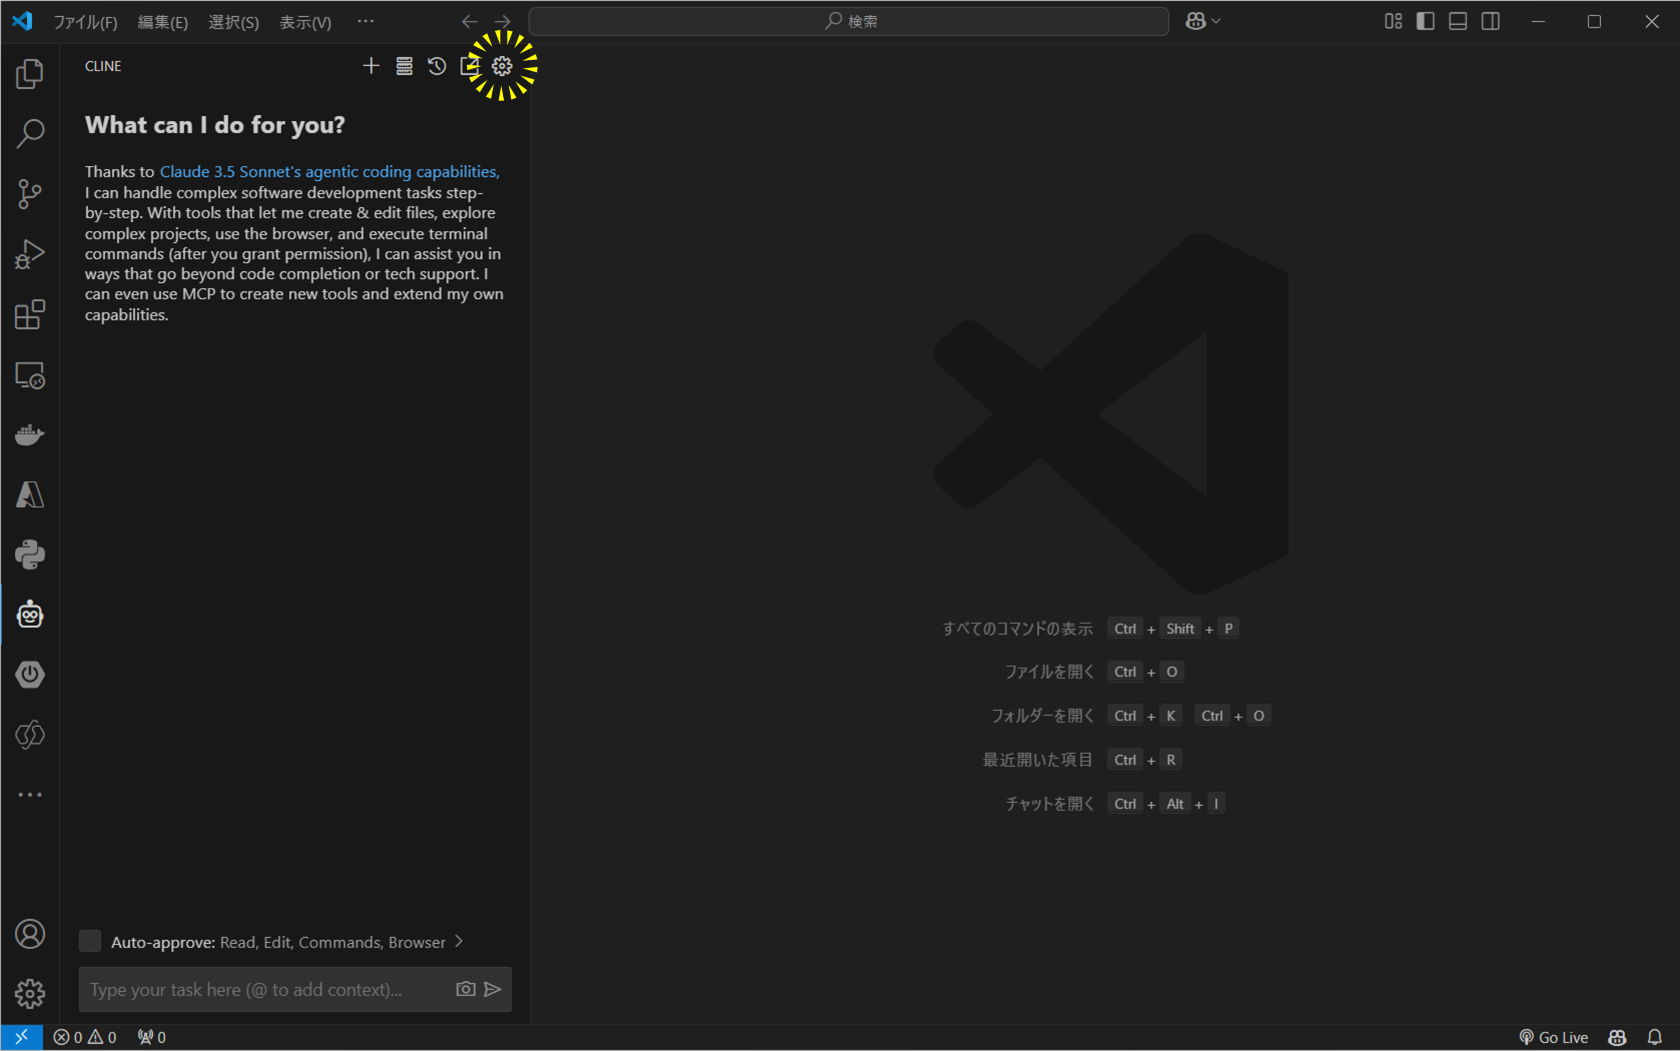Image resolution: width=1680 pixels, height=1051 pixels.
Task: Maximize the VS Code window
Action: (1594, 21)
